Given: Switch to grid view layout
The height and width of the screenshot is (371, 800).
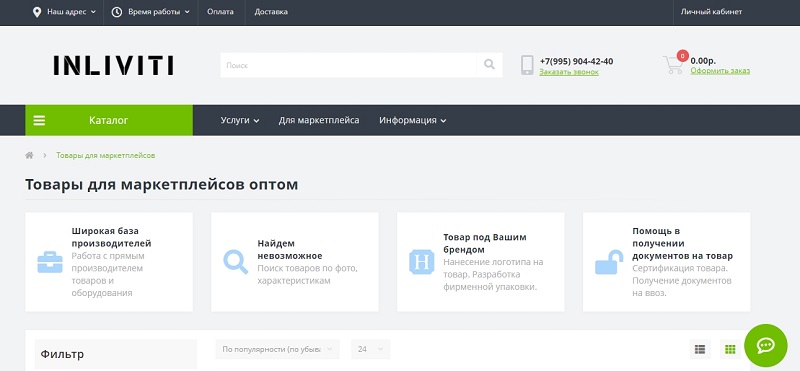Looking at the screenshot, I should [x=730, y=350].
